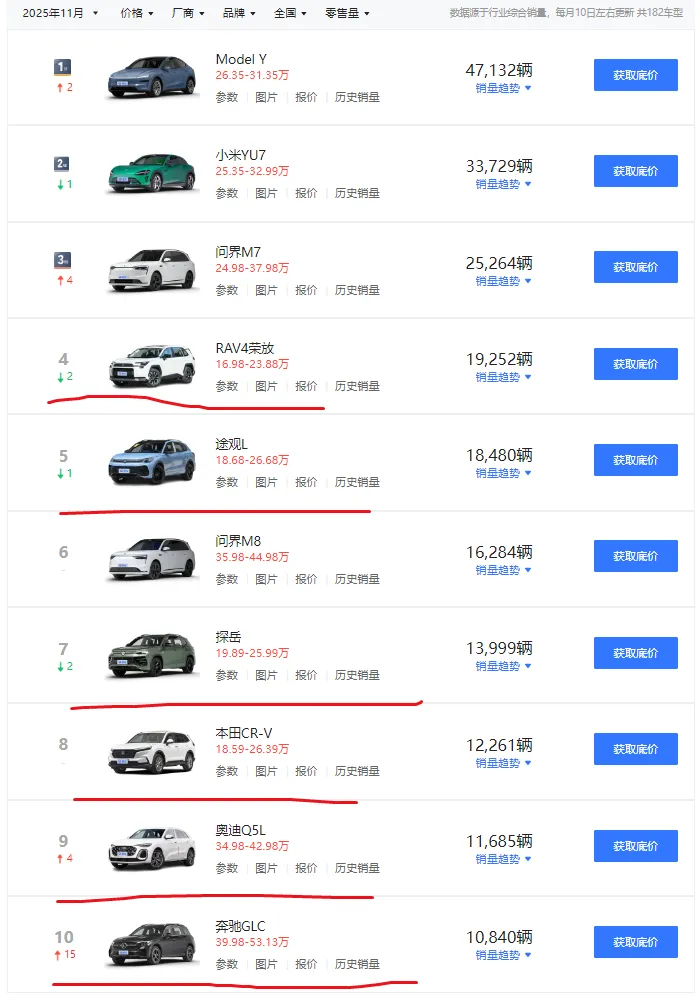
Task: Open 参数 link for RAV4荣放
Action: 227,386
